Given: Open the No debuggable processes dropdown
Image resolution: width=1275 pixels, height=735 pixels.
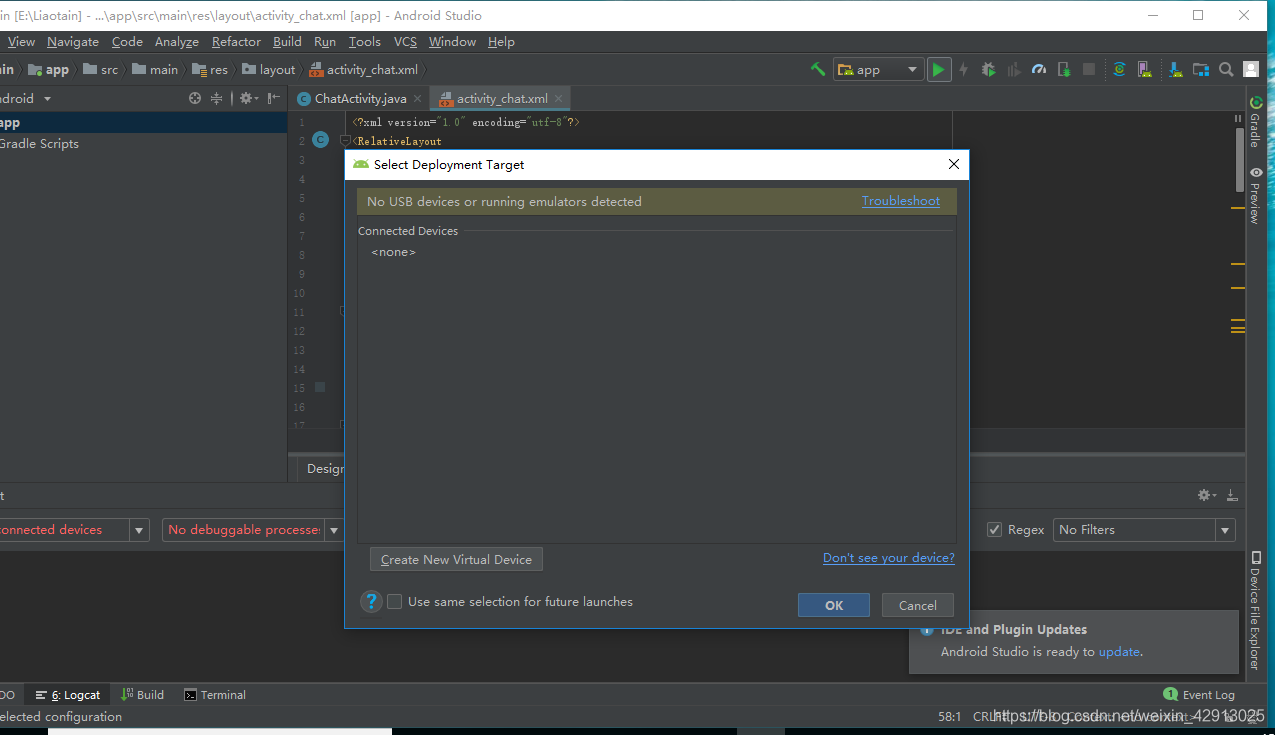Looking at the screenshot, I should pos(334,530).
